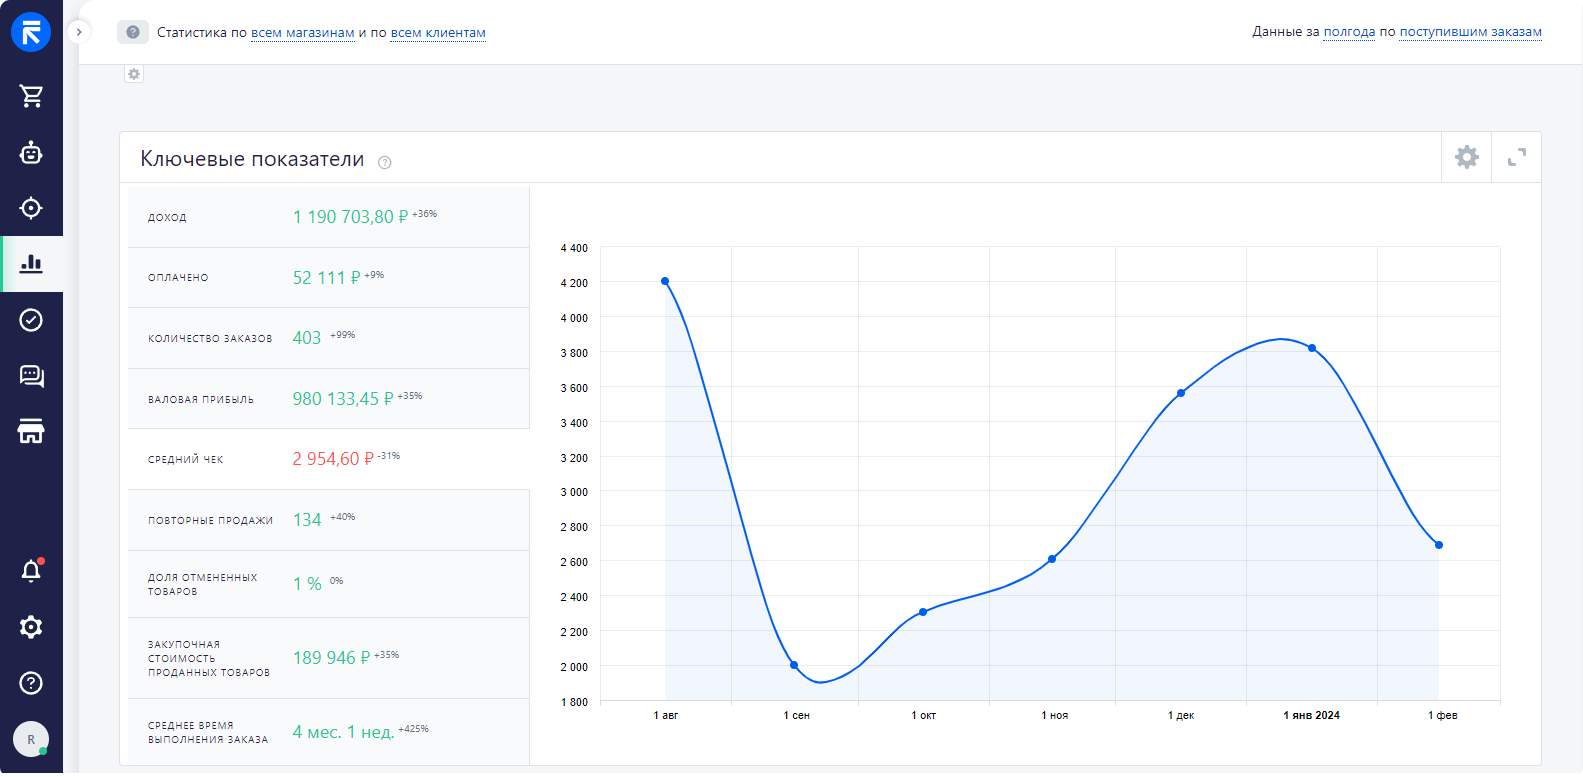Open the 'всем клиентам' client filter
Viewport: 1583px width, 777px height.
[x=438, y=33]
